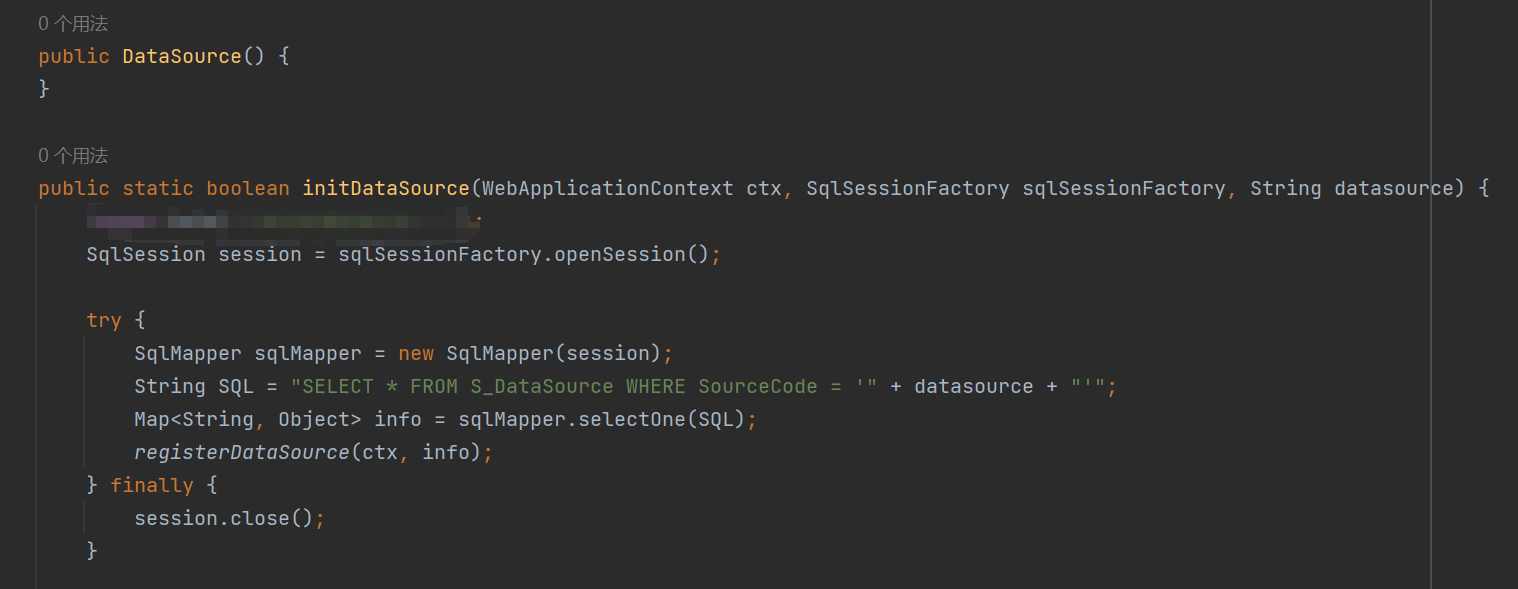Click the ctx parameter in method signature
Screen dimensions: 1518x589
coord(764,189)
